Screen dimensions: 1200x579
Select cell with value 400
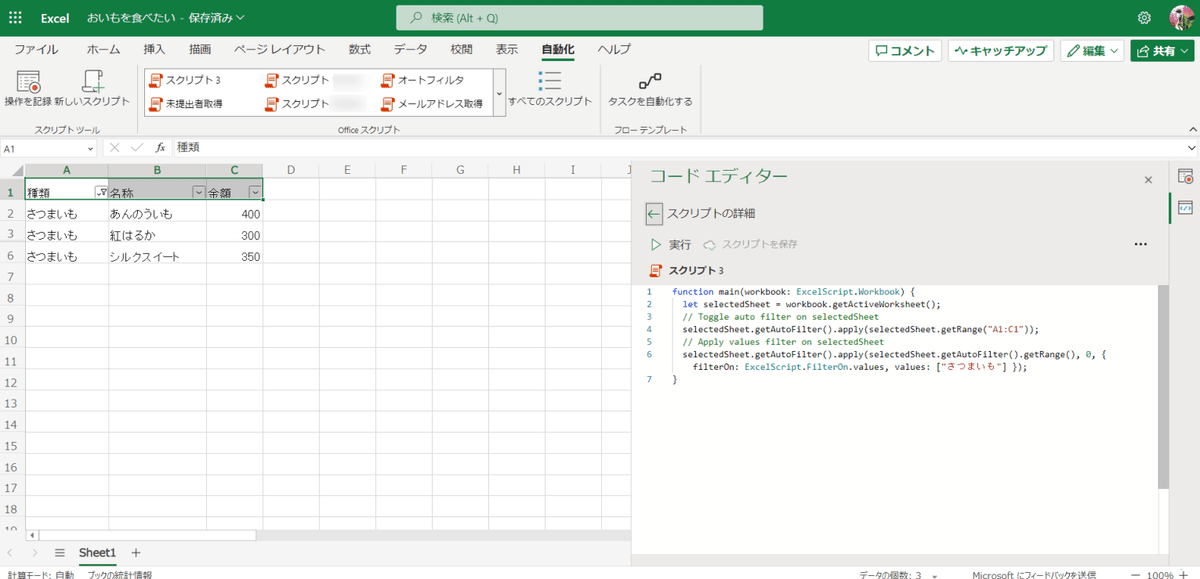[235, 214]
